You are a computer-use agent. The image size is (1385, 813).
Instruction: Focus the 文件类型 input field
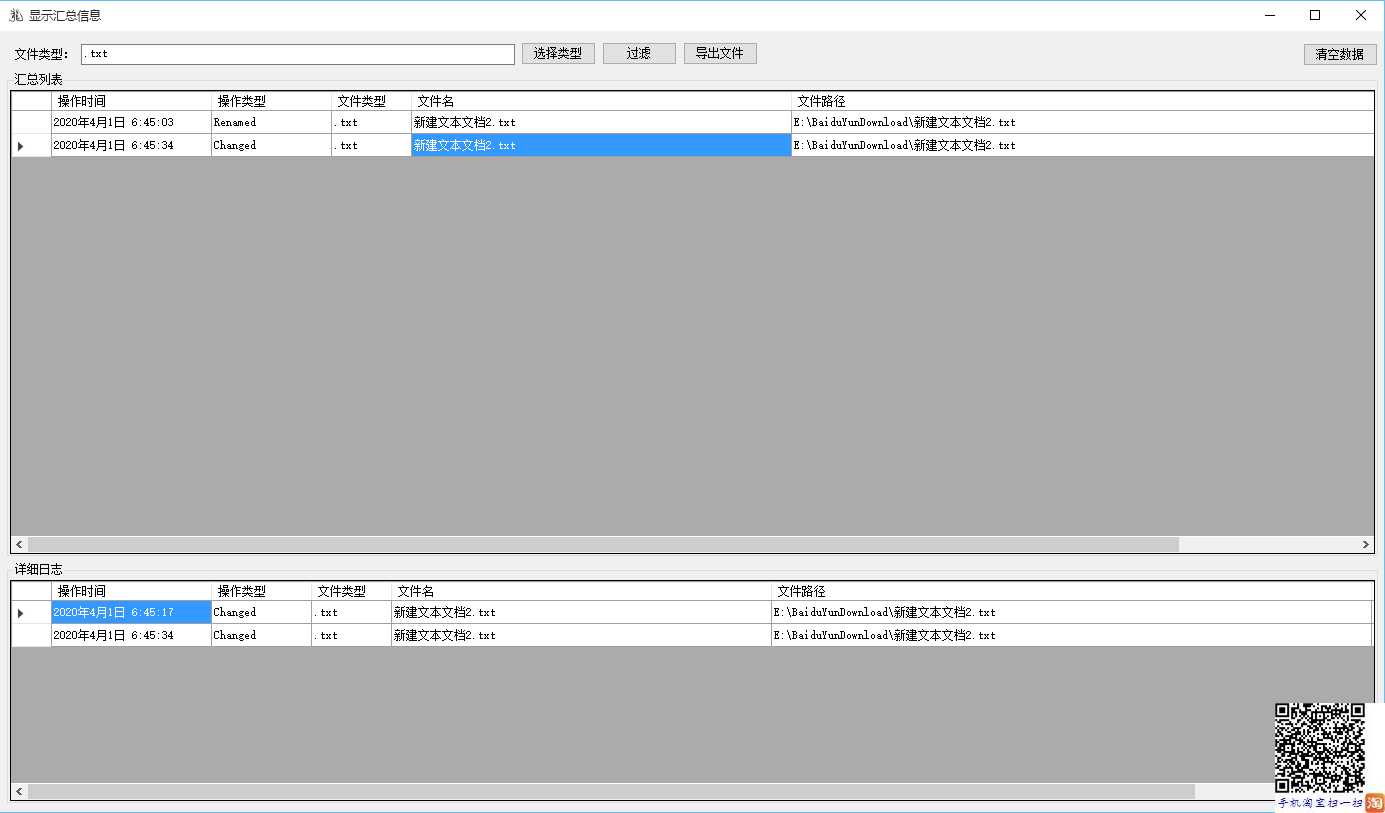tap(298, 54)
